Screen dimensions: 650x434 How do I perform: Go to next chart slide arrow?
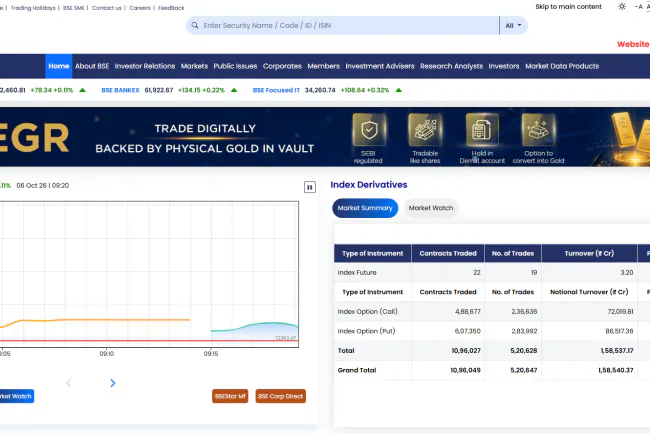[x=113, y=383]
